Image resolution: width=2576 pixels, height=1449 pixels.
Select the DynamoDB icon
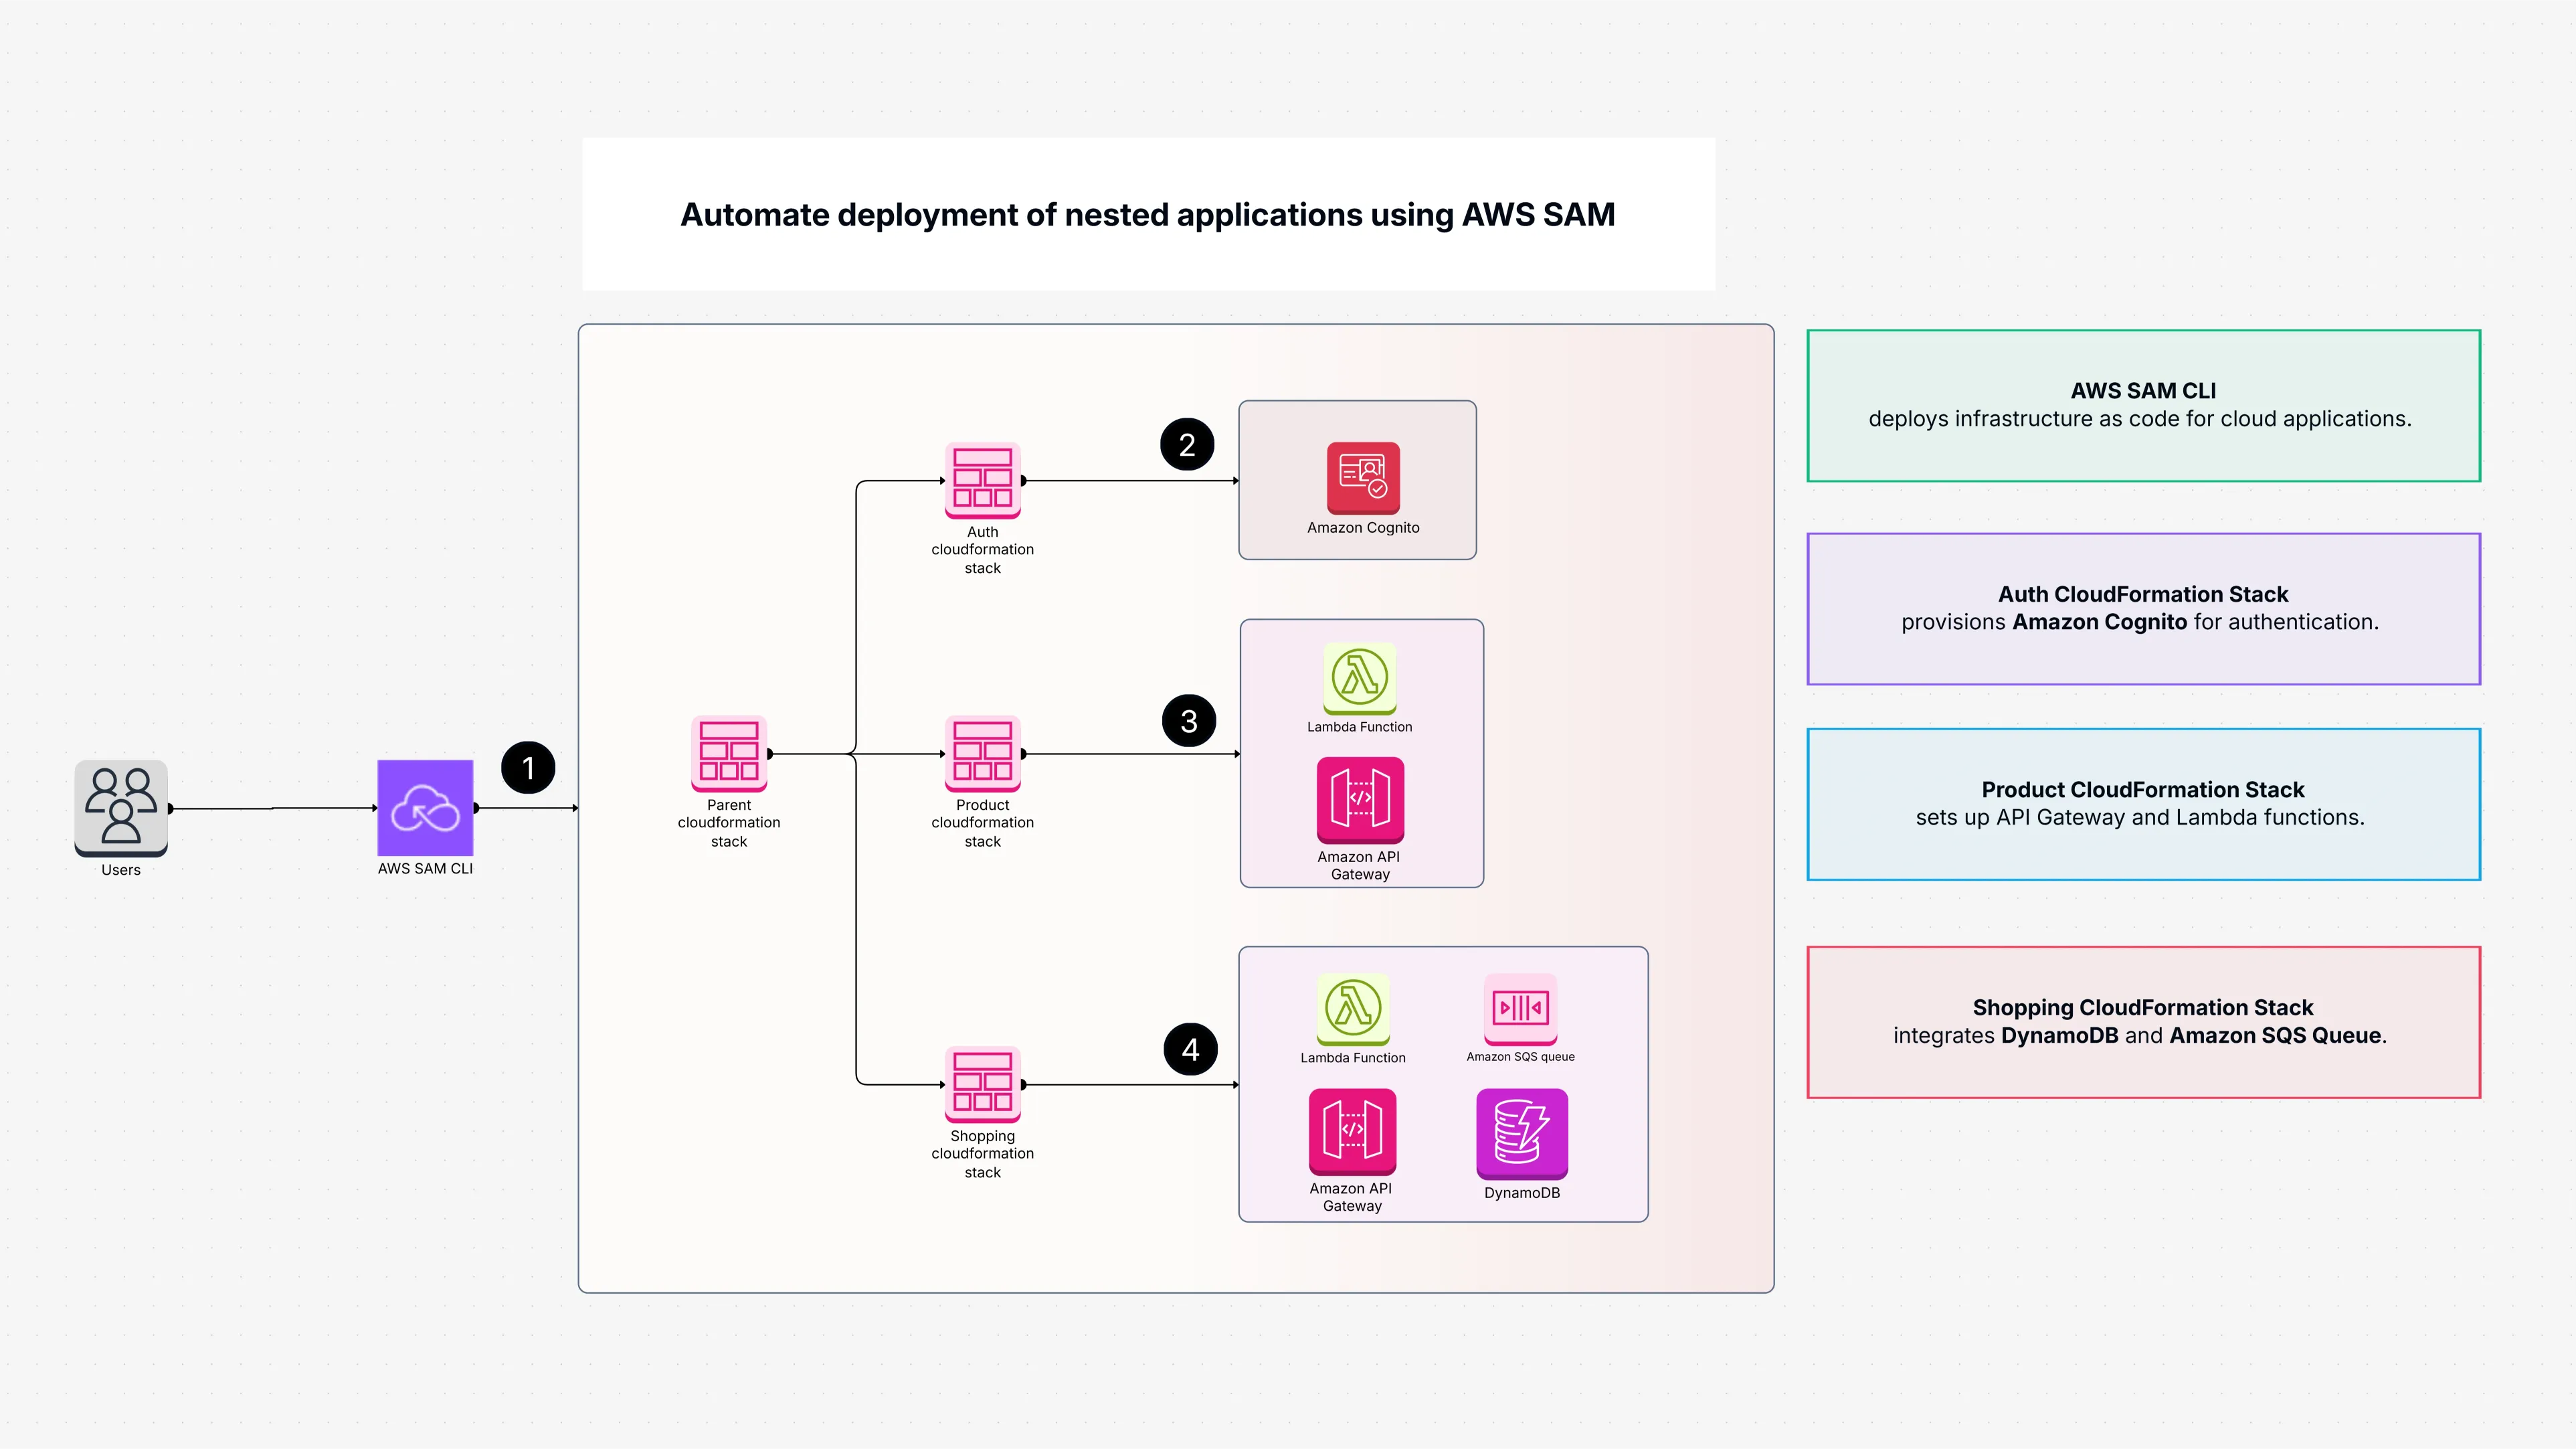click(x=1521, y=1137)
